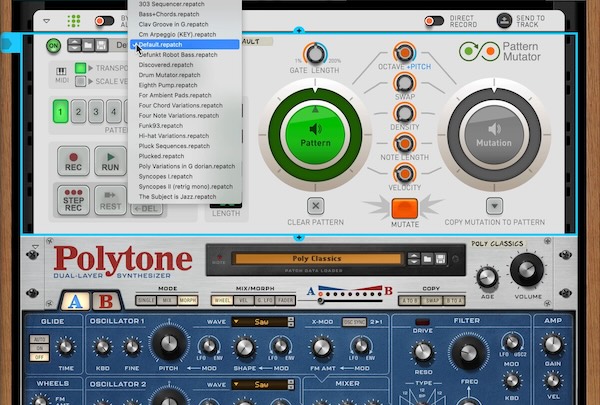Click the Gate Length knob

315,54
